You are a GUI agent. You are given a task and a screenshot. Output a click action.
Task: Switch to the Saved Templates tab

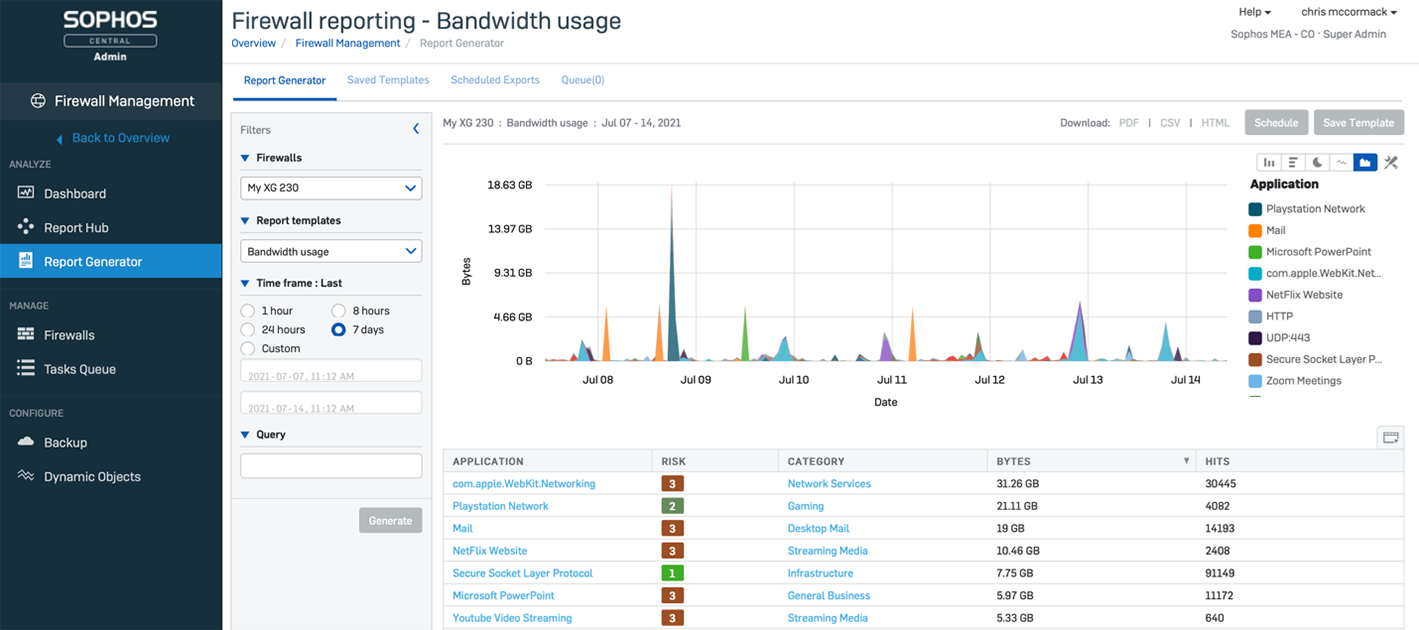388,80
